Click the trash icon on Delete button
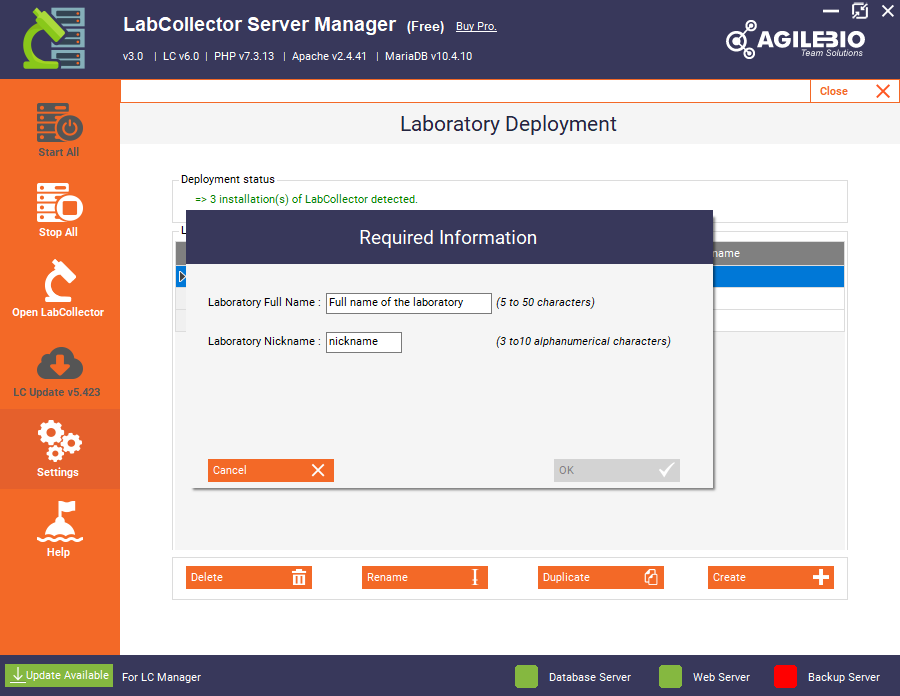The height and width of the screenshot is (696, 900). point(299,577)
